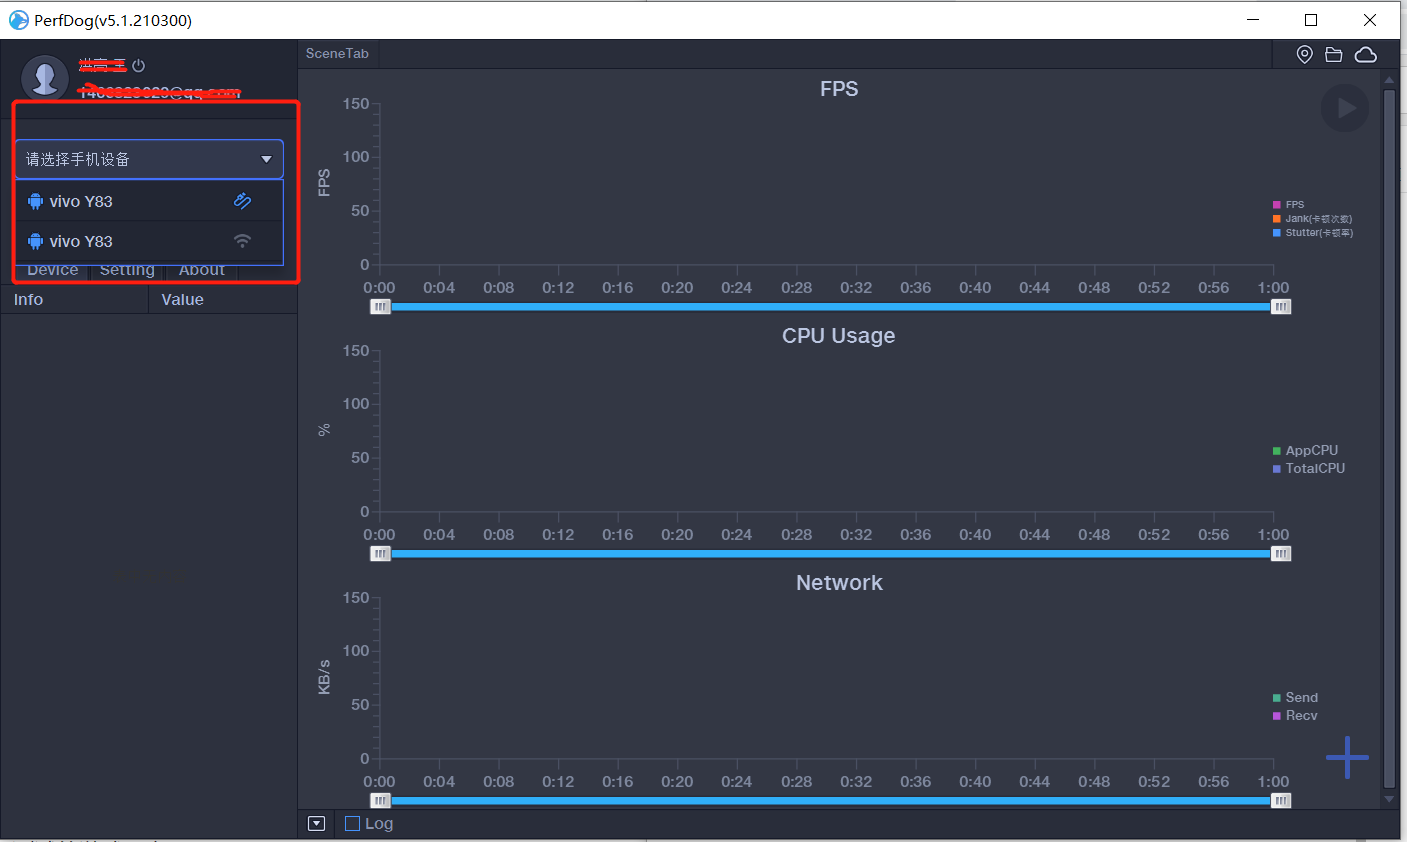This screenshot has height=842, width=1407.
Task: Add a new chart with plus icon
Action: (x=1347, y=757)
